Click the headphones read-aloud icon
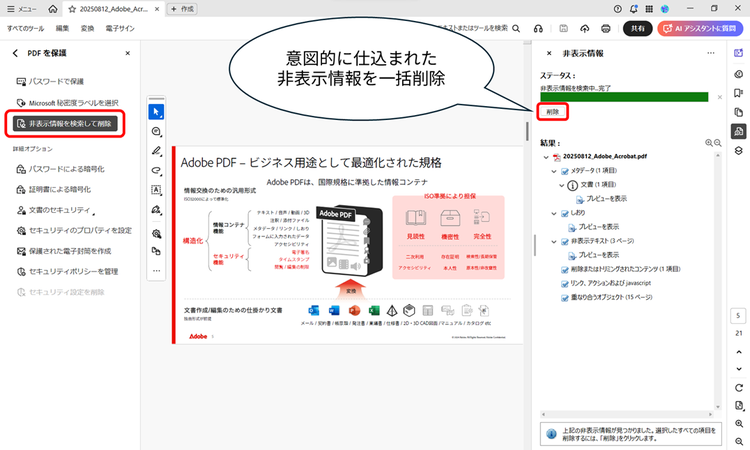Viewport: 750px width, 450px height. (x=538, y=29)
